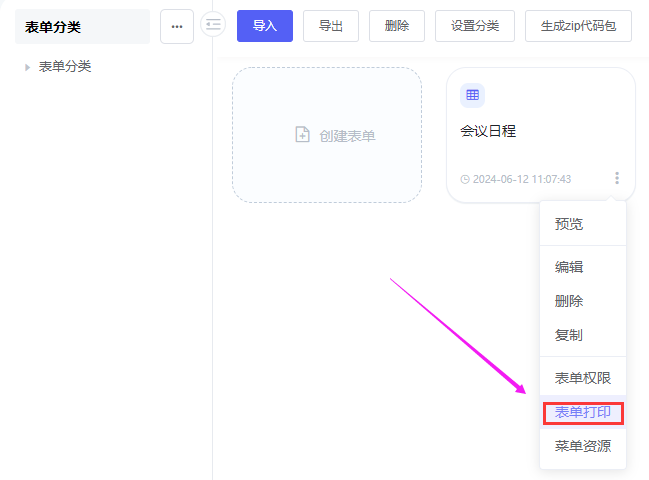The height and width of the screenshot is (480, 649).
Task: Click the clock icon beside the timestamp
Action: (x=465, y=179)
